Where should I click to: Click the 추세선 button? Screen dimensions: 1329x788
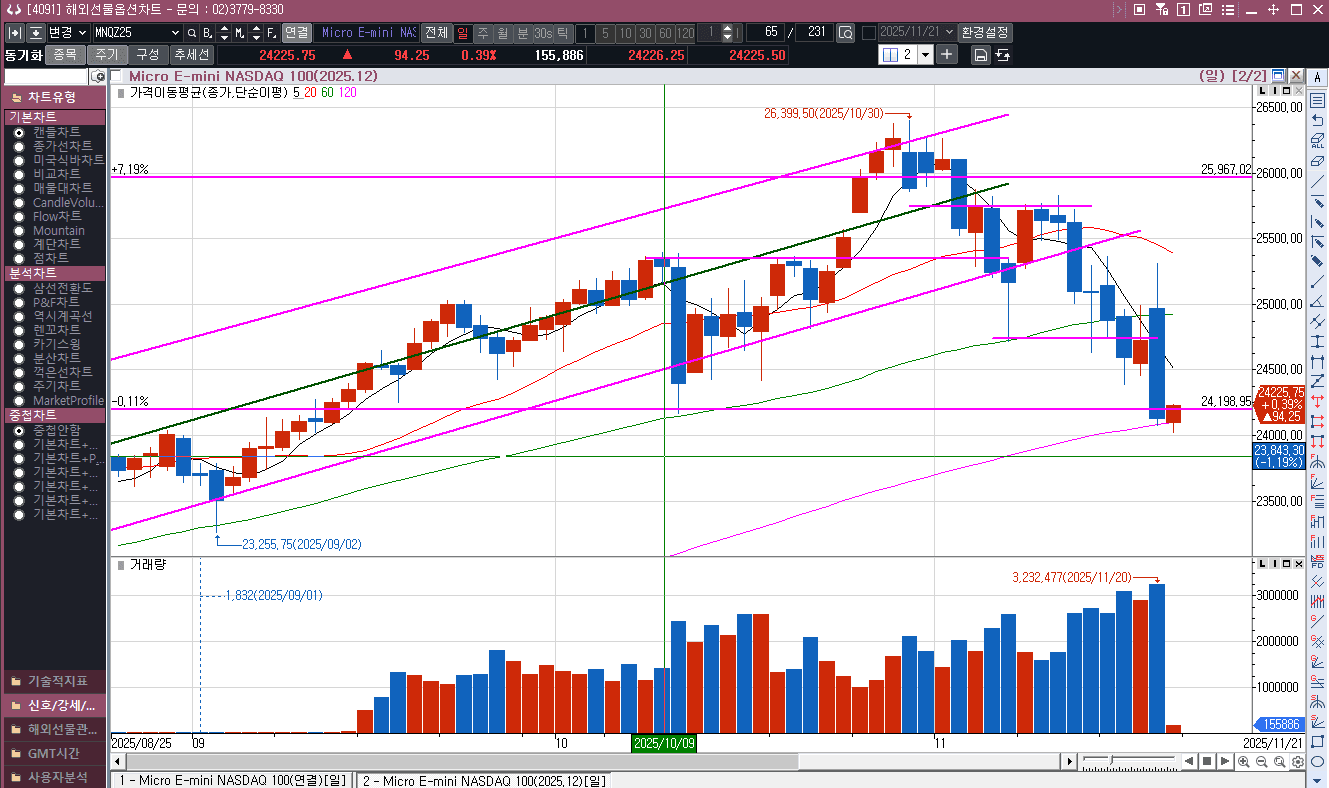190,55
